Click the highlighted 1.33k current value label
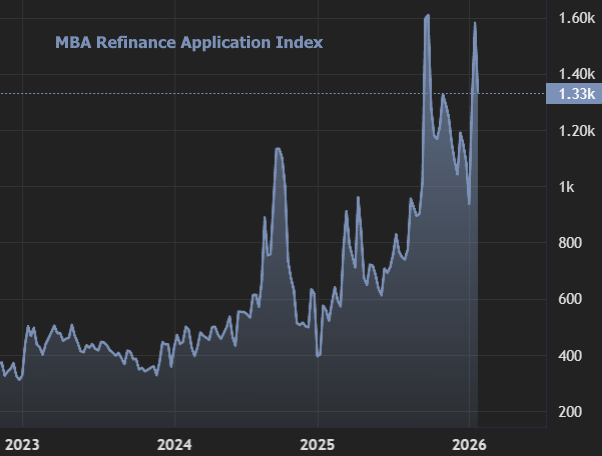The width and height of the screenshot is (602, 456). pos(574,94)
